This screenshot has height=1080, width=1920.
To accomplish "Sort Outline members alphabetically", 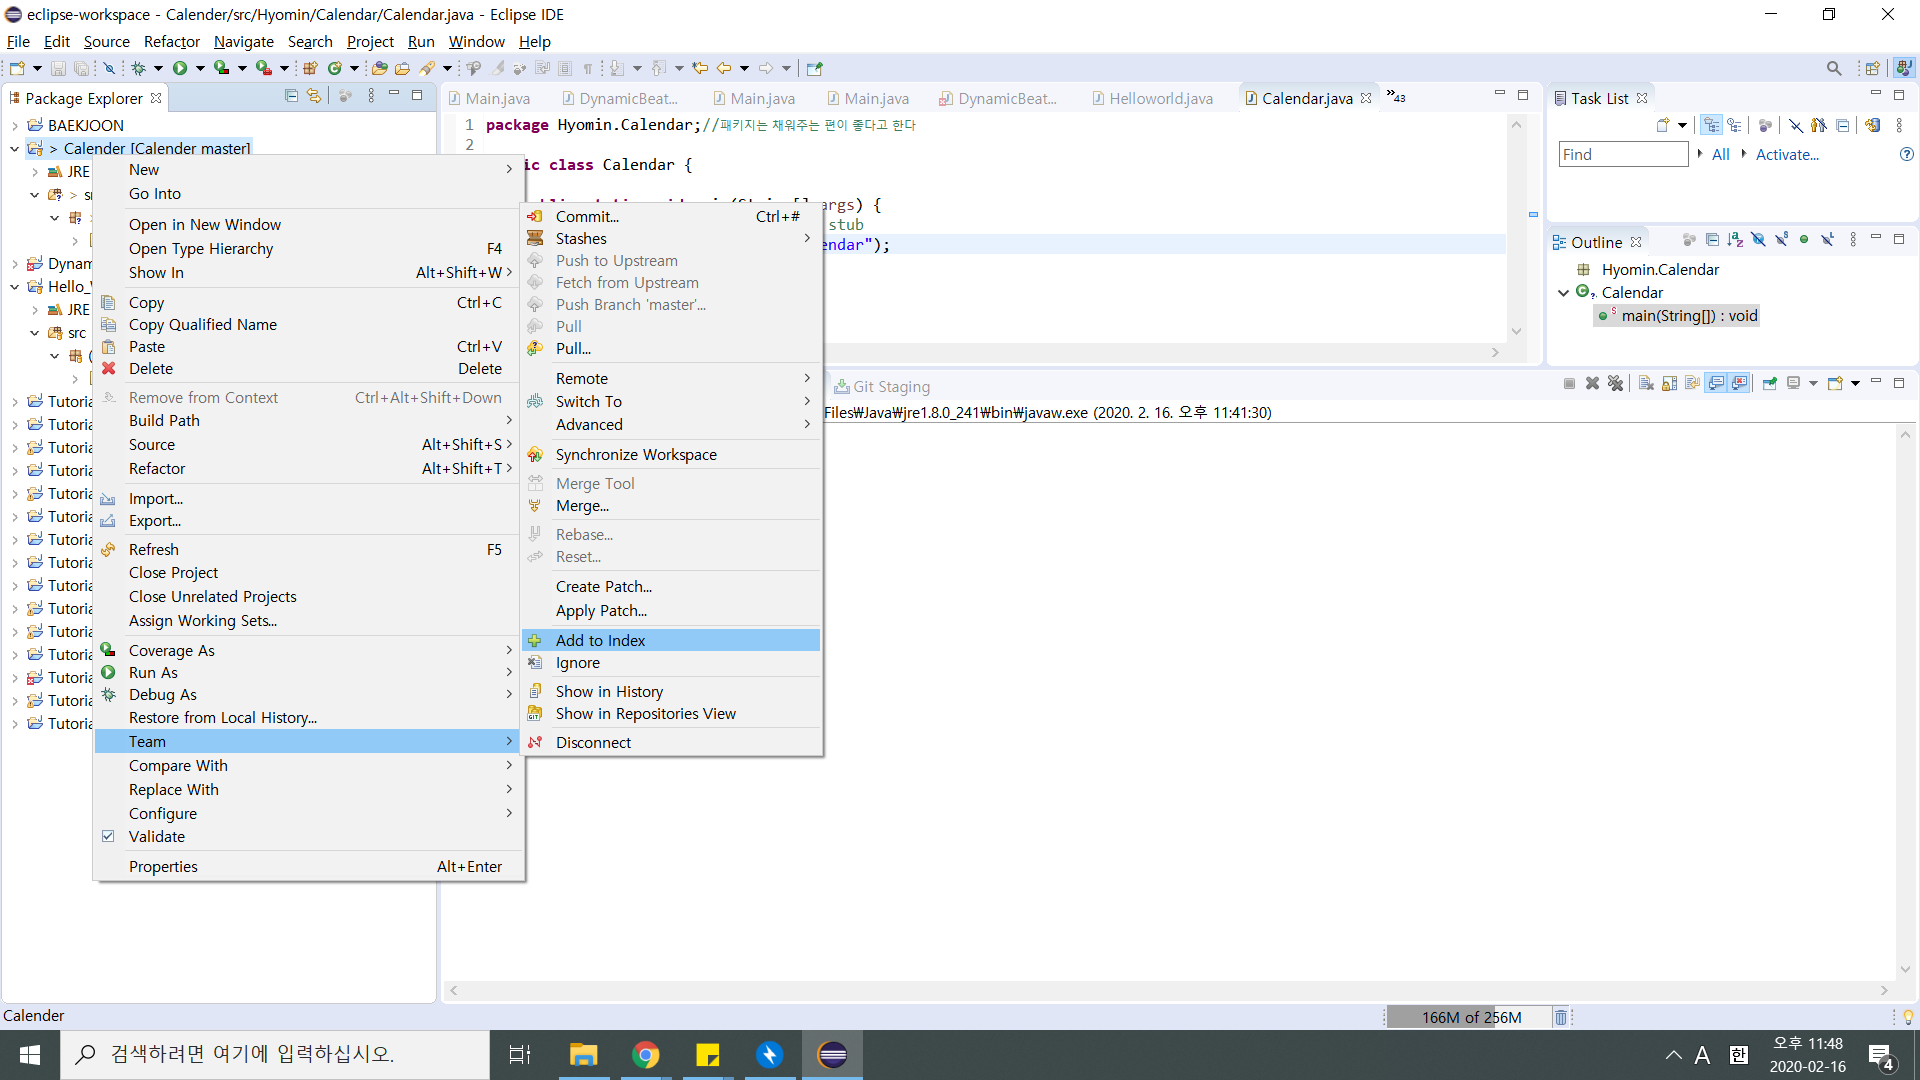I will (1735, 240).
